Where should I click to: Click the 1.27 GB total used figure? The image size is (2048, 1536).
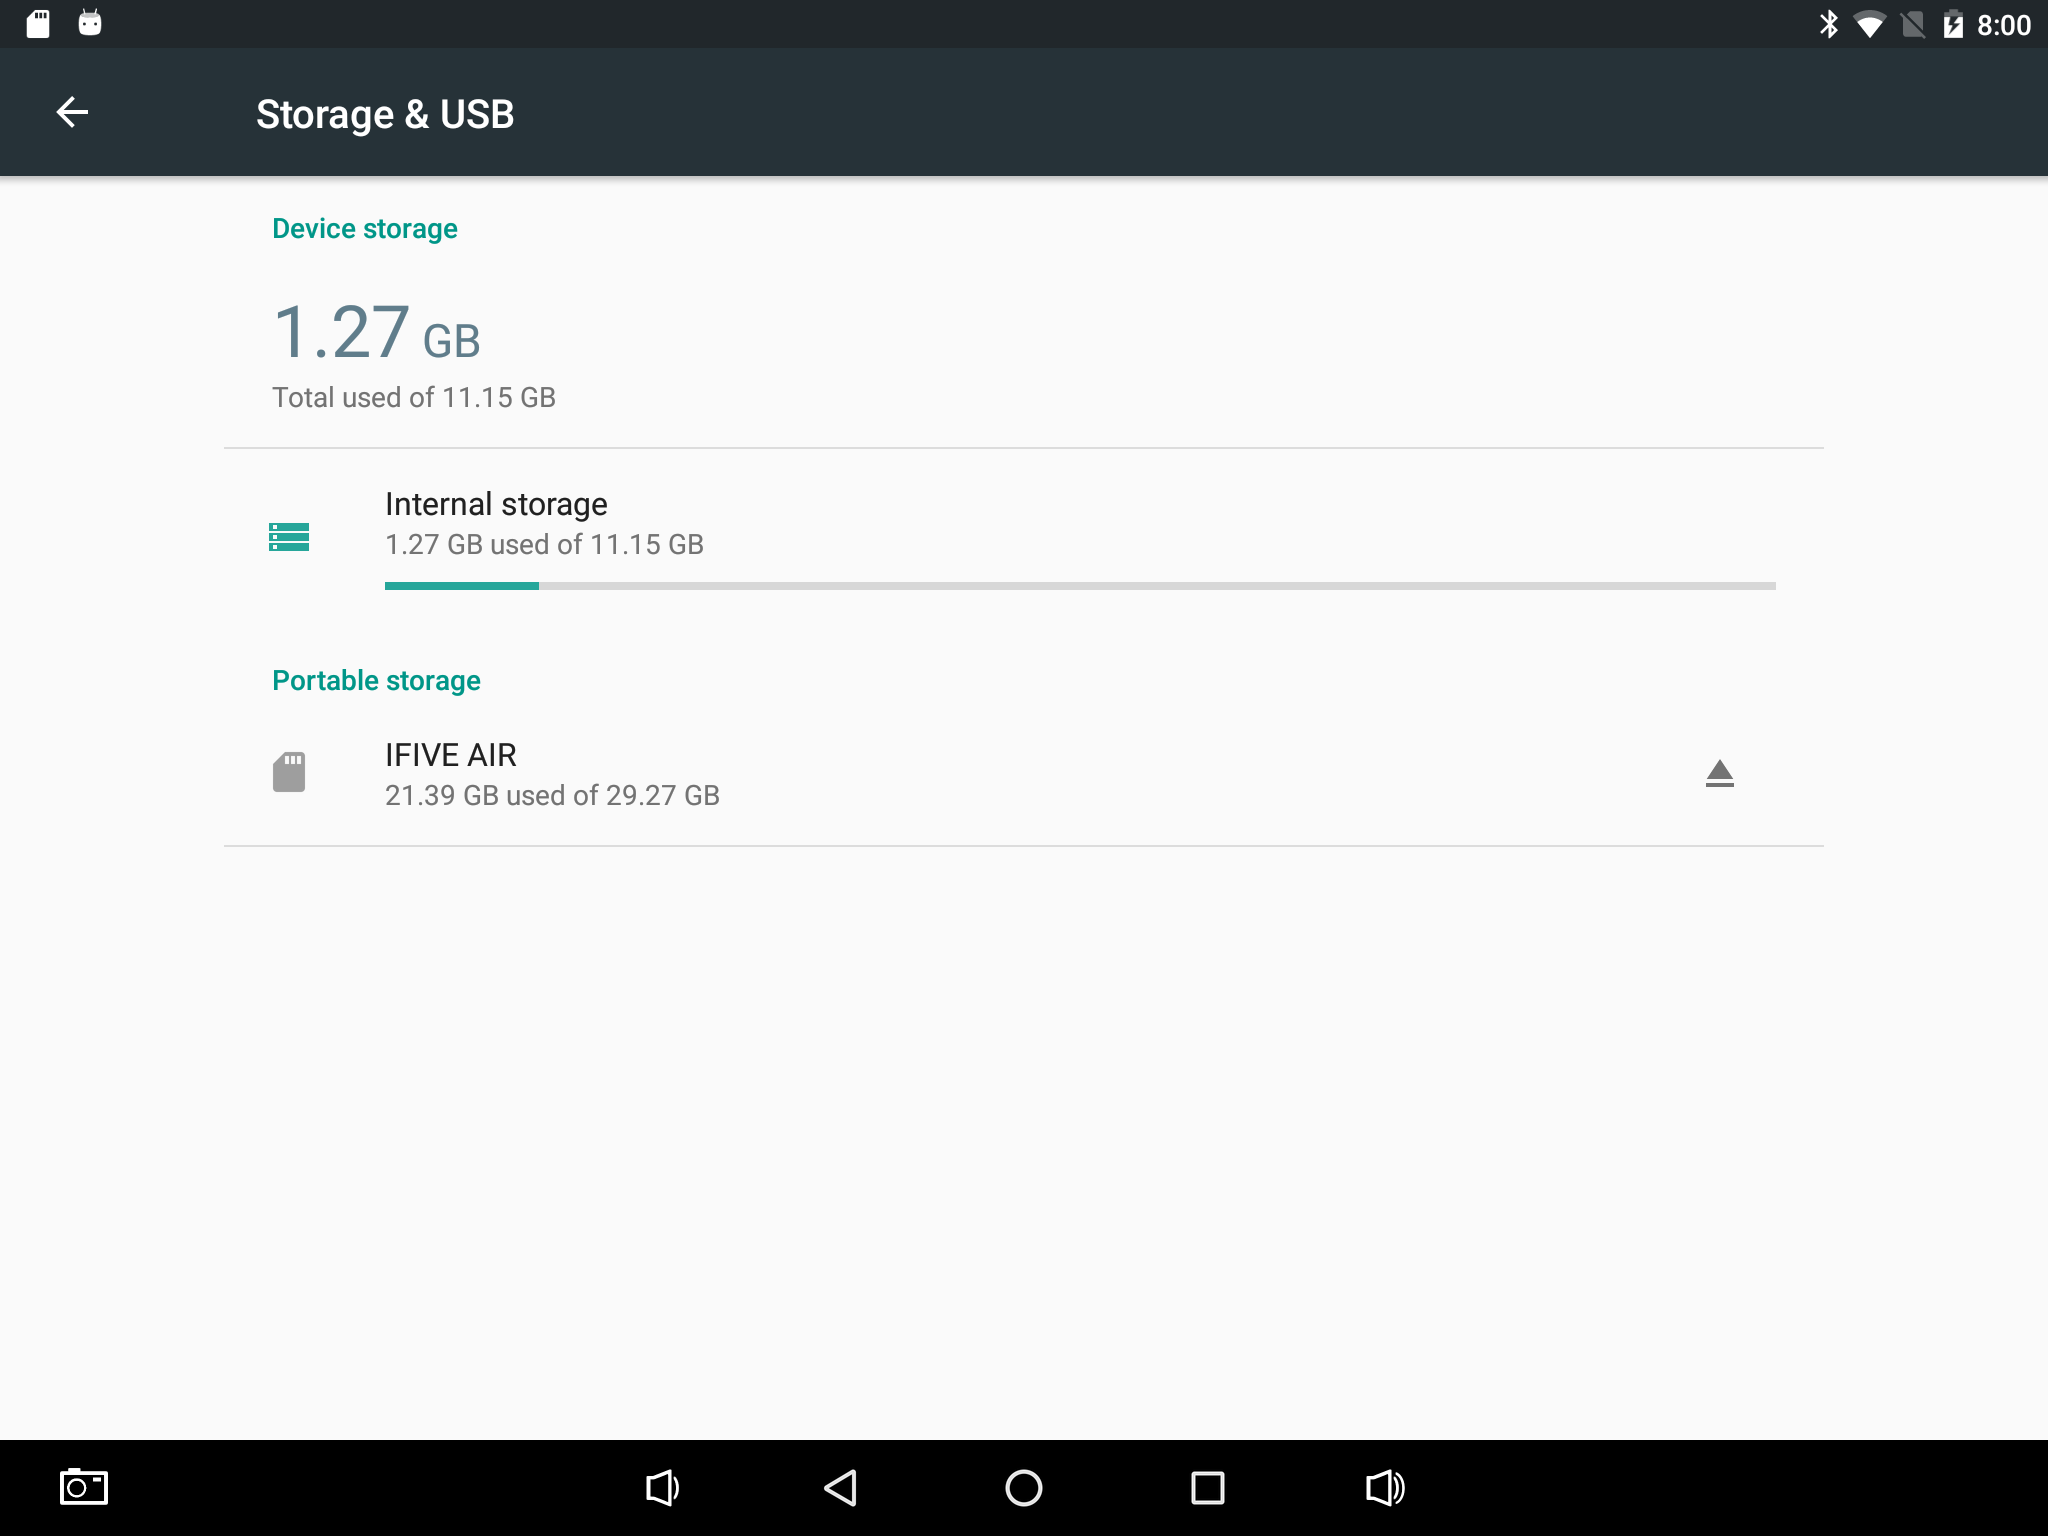(x=376, y=333)
